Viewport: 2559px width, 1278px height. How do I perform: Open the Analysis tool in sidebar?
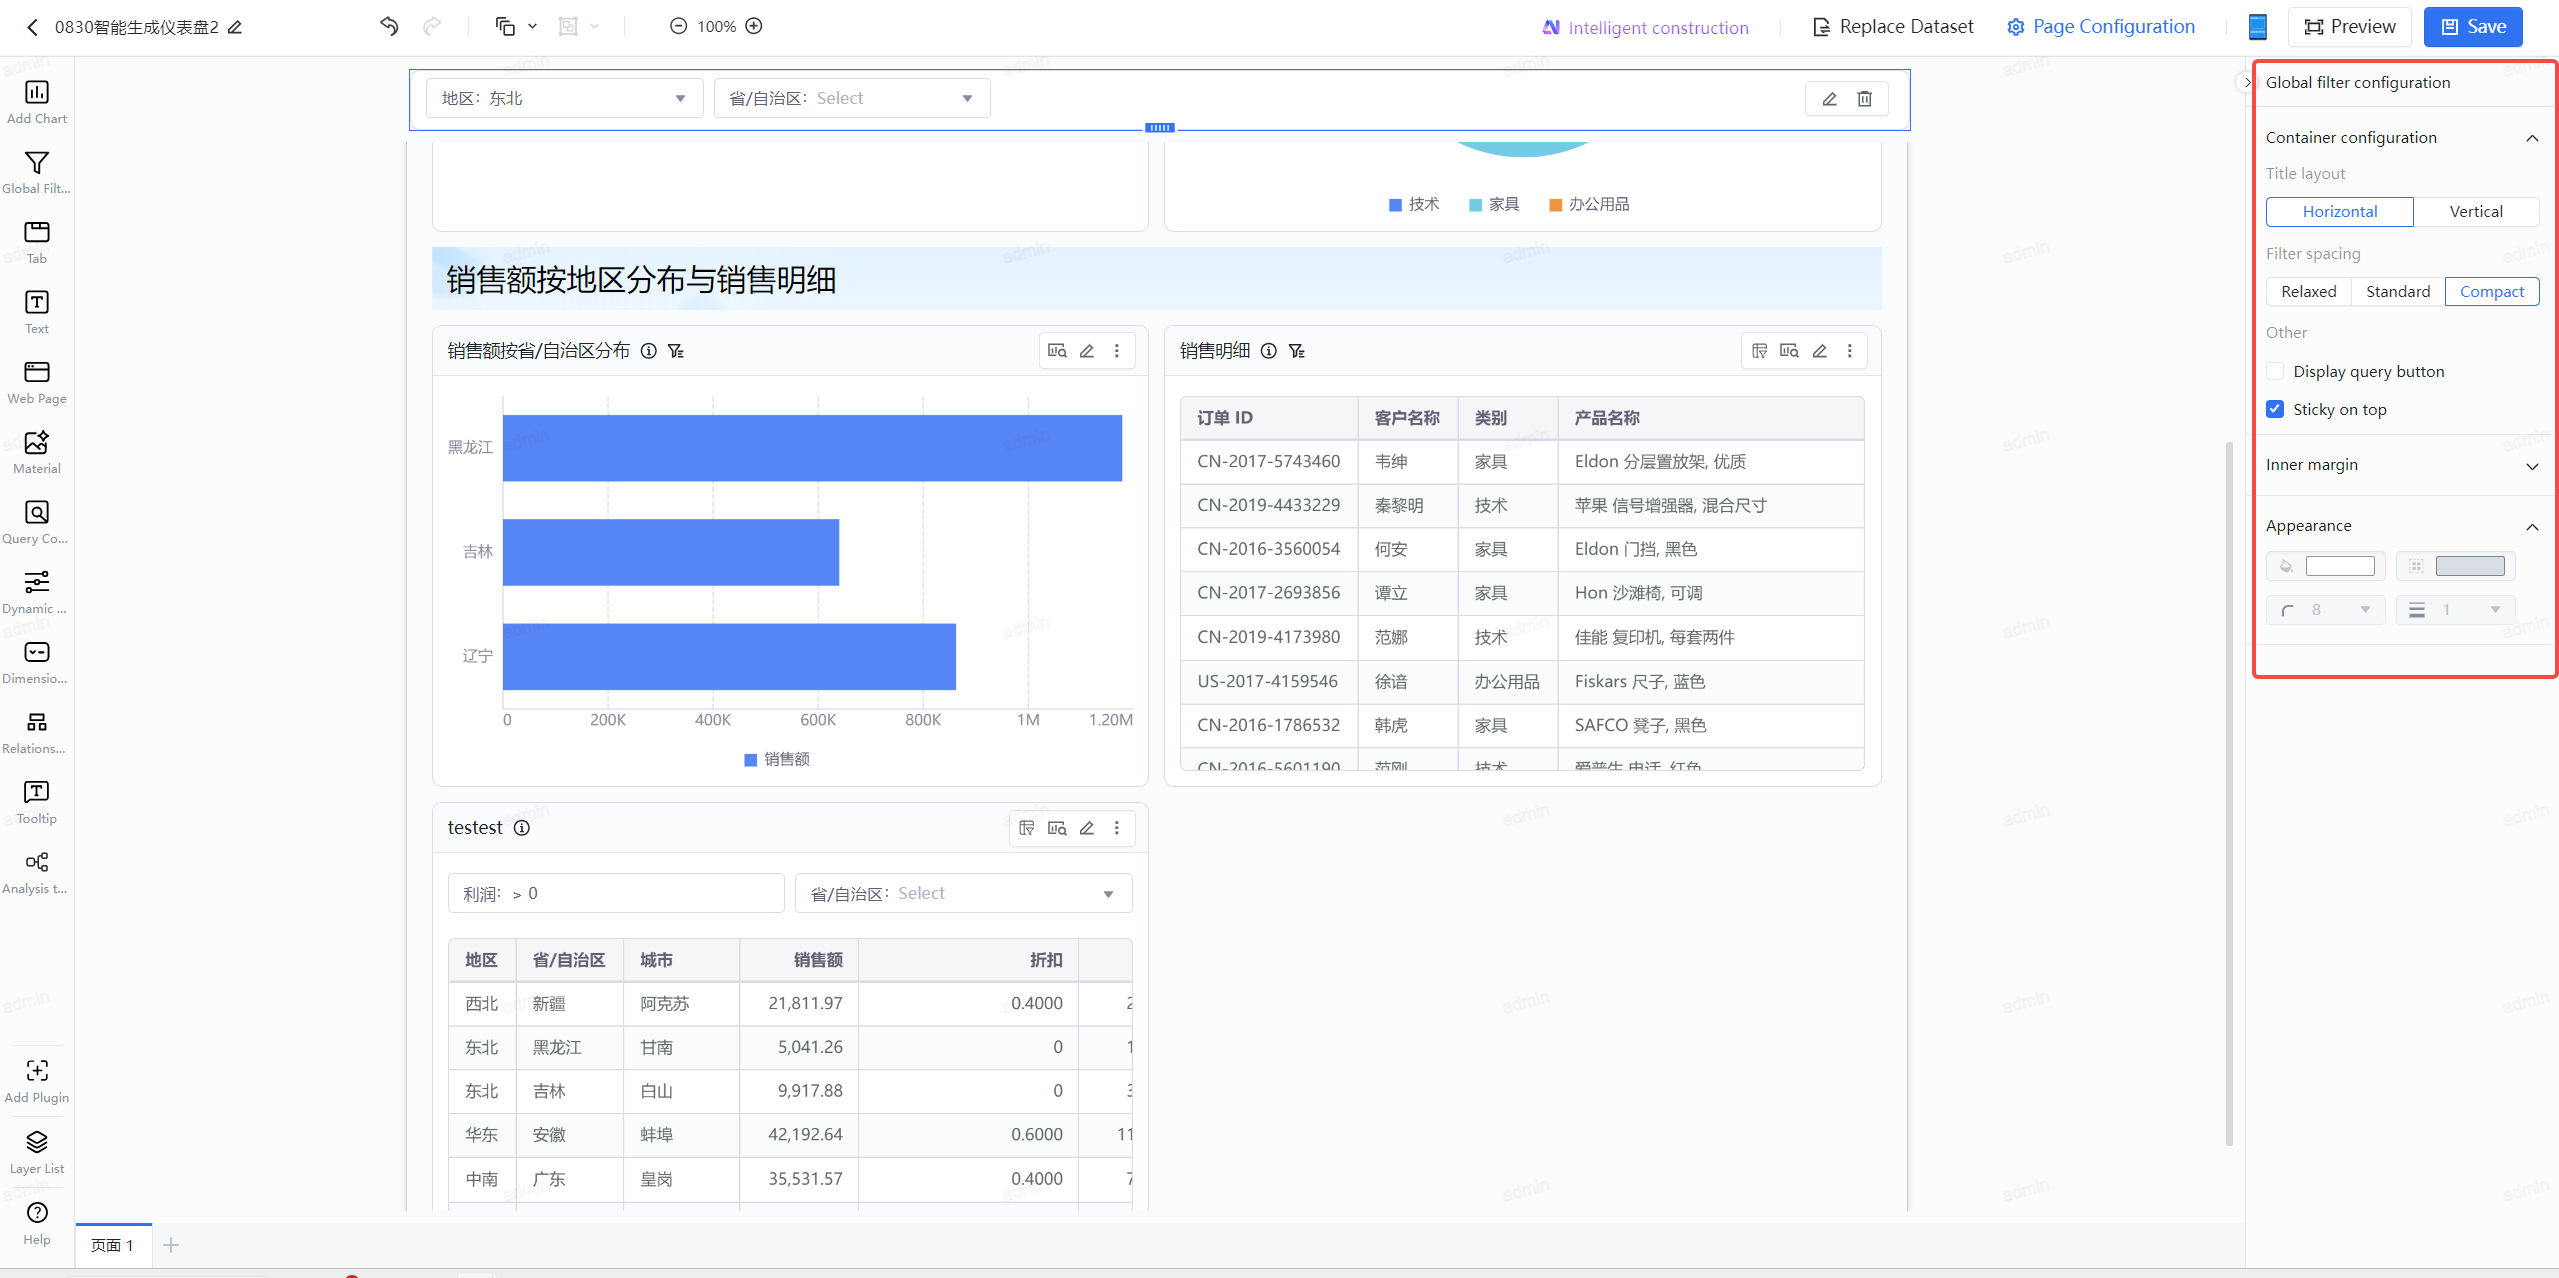37,872
